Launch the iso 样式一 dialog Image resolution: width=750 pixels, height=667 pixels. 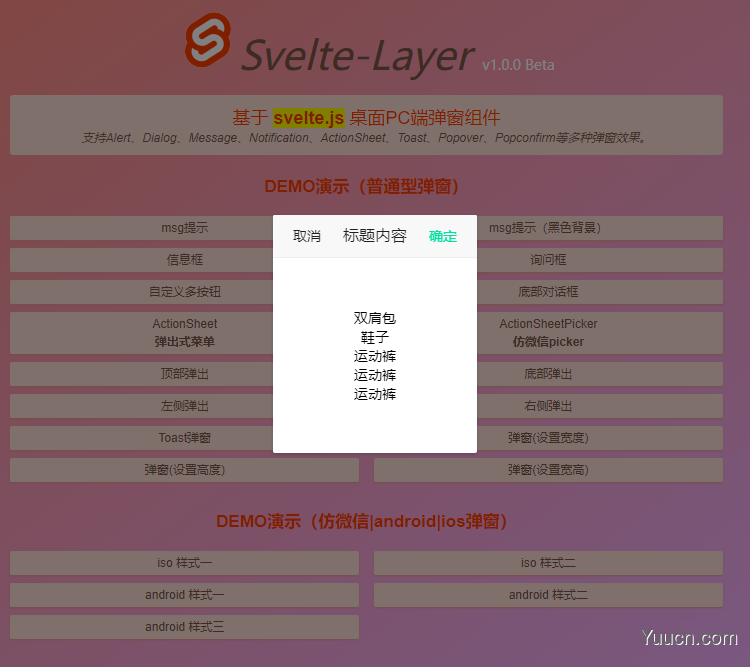tap(185, 563)
